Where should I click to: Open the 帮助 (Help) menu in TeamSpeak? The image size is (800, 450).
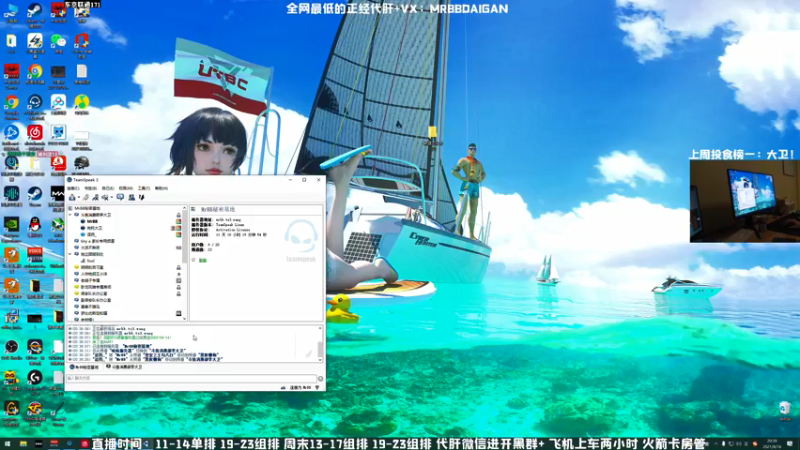[x=161, y=188]
